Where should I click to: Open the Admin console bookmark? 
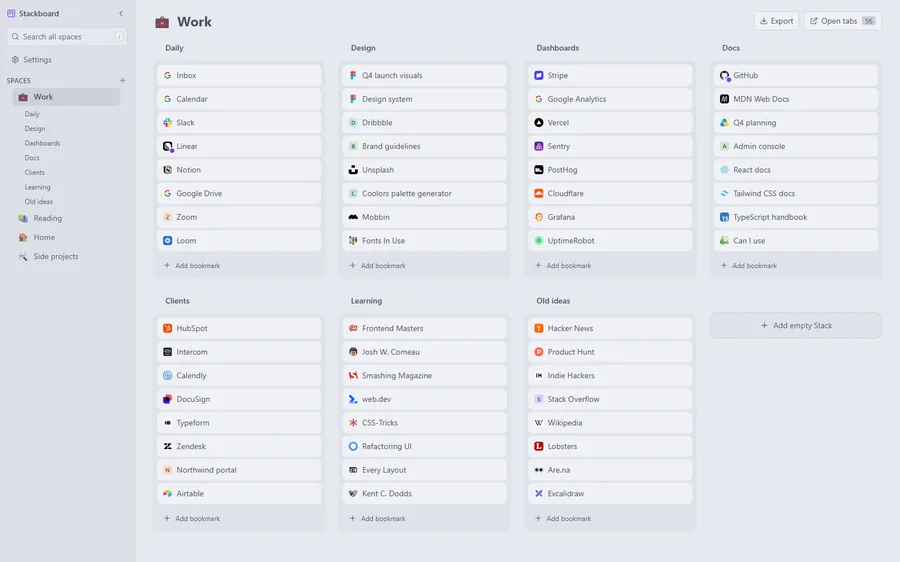pyautogui.click(x=796, y=146)
